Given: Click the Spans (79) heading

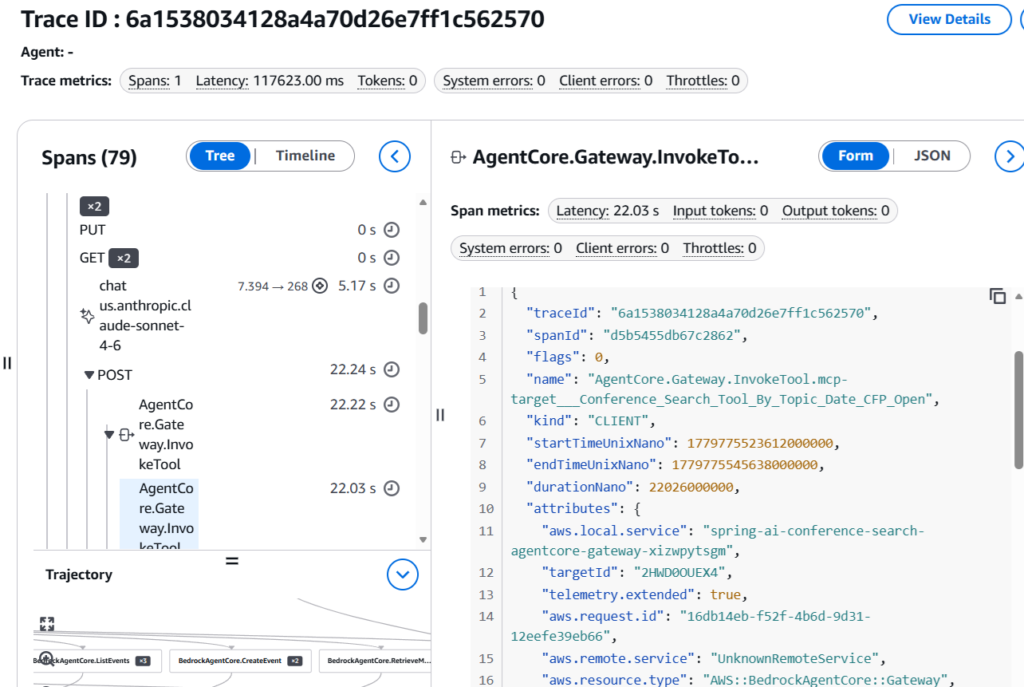Looking at the screenshot, I should (x=89, y=157).
